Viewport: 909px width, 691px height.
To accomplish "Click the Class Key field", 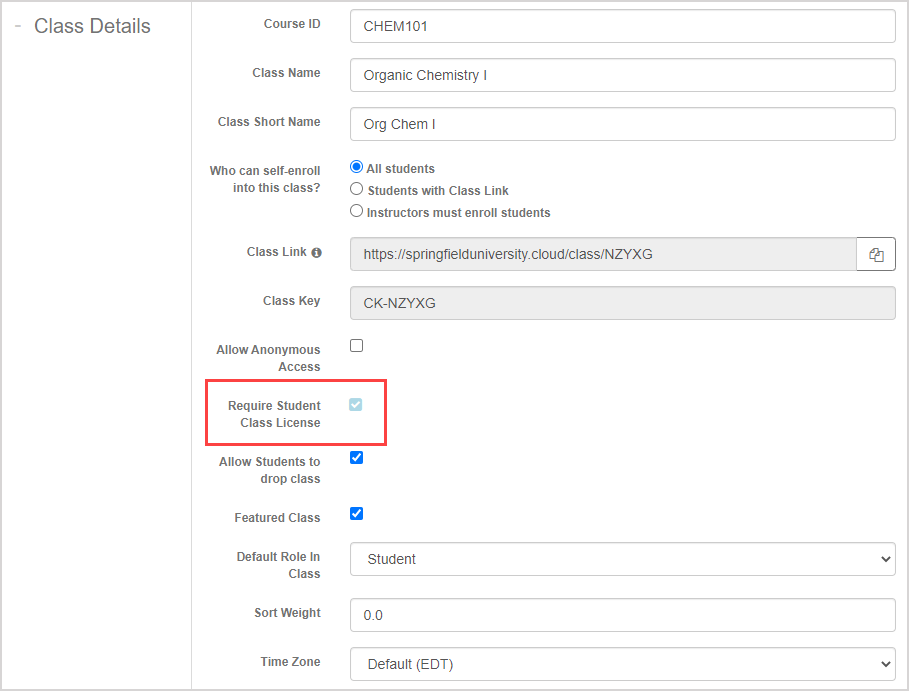I will point(622,303).
